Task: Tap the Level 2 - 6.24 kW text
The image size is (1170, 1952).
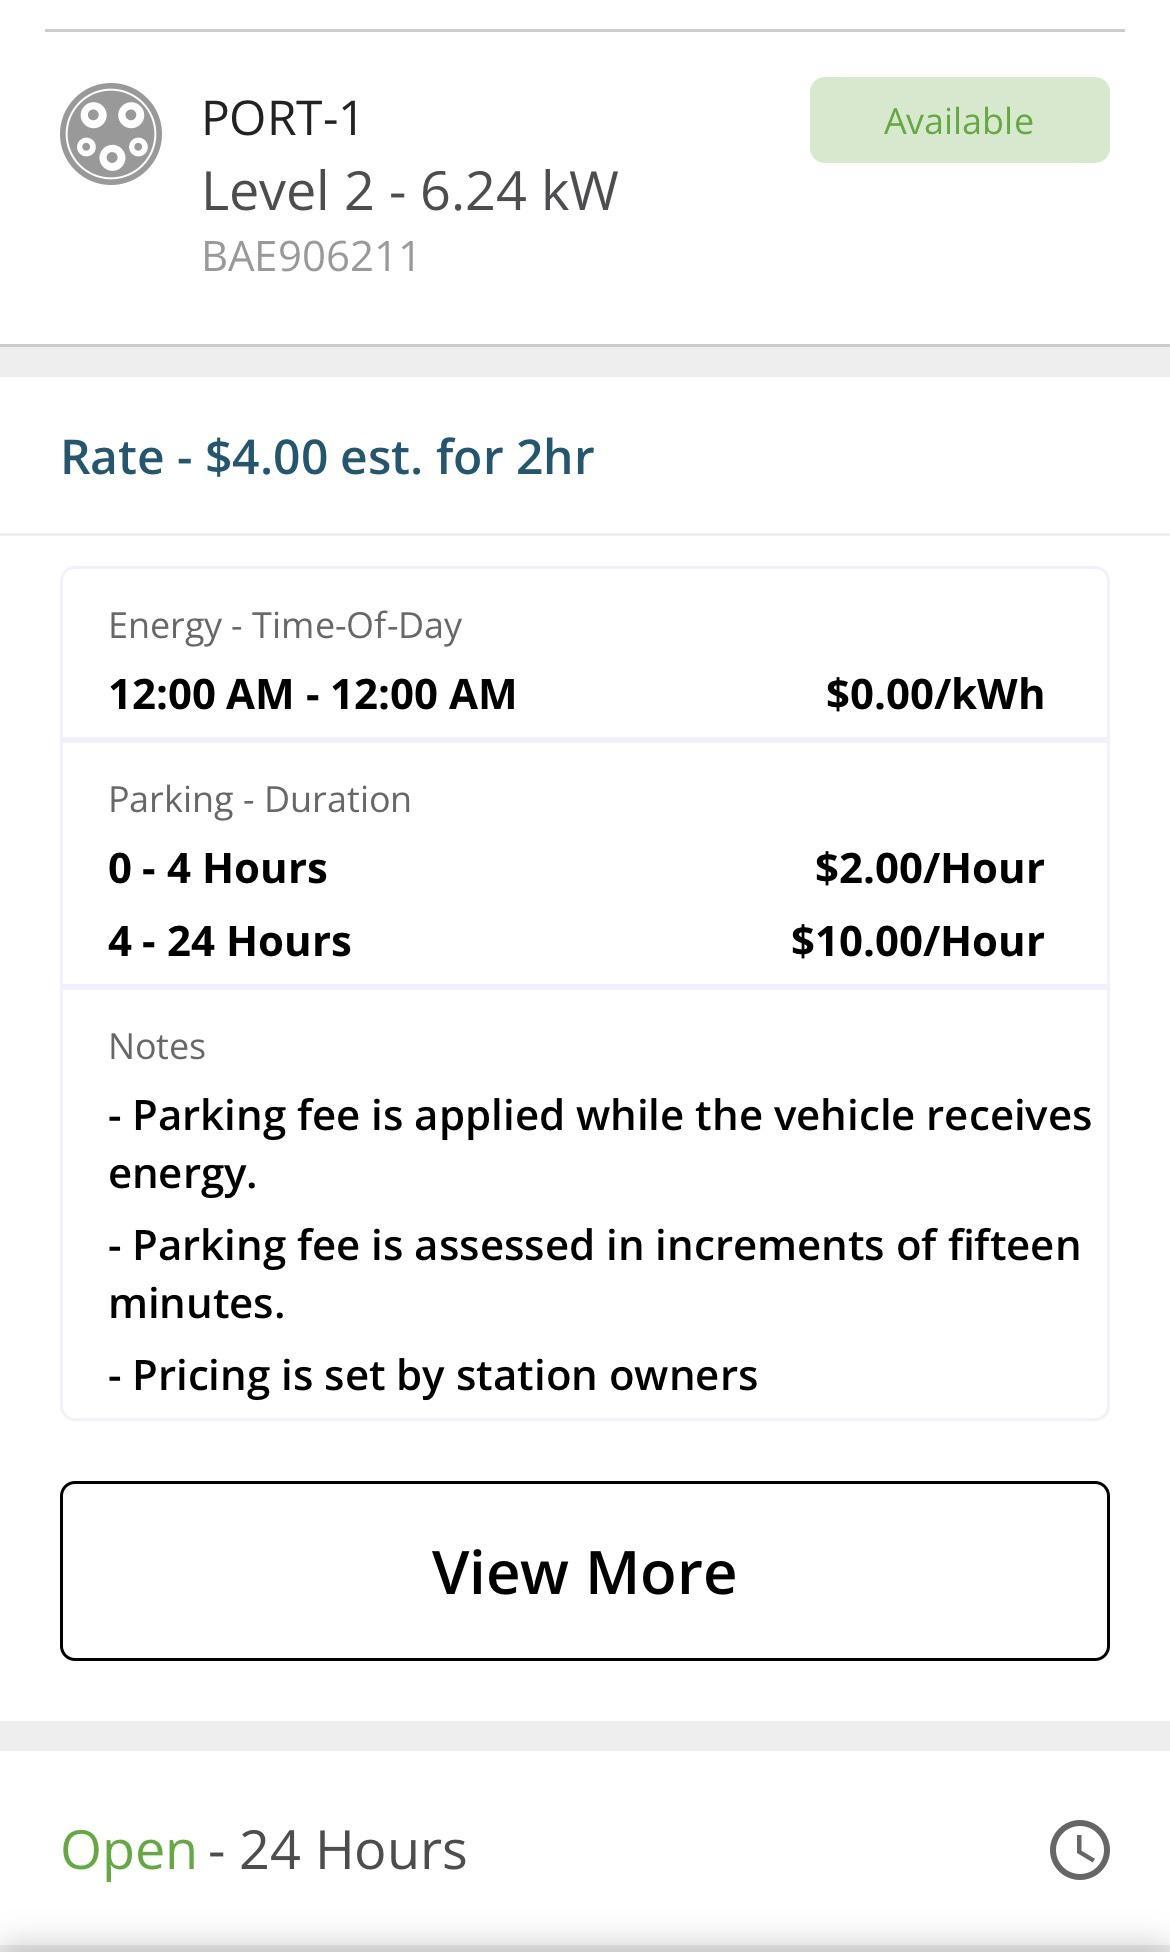Action: point(410,191)
